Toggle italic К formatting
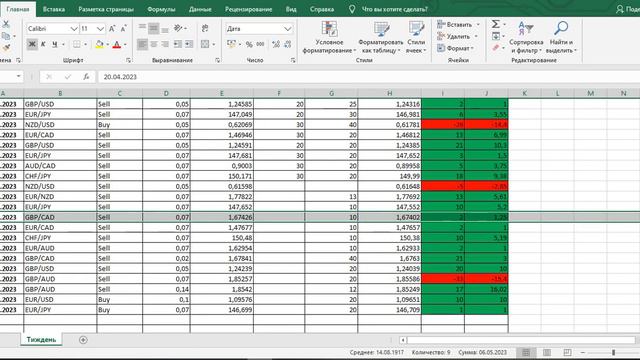This screenshot has width=640, height=360. pyautogui.click(x=43, y=44)
